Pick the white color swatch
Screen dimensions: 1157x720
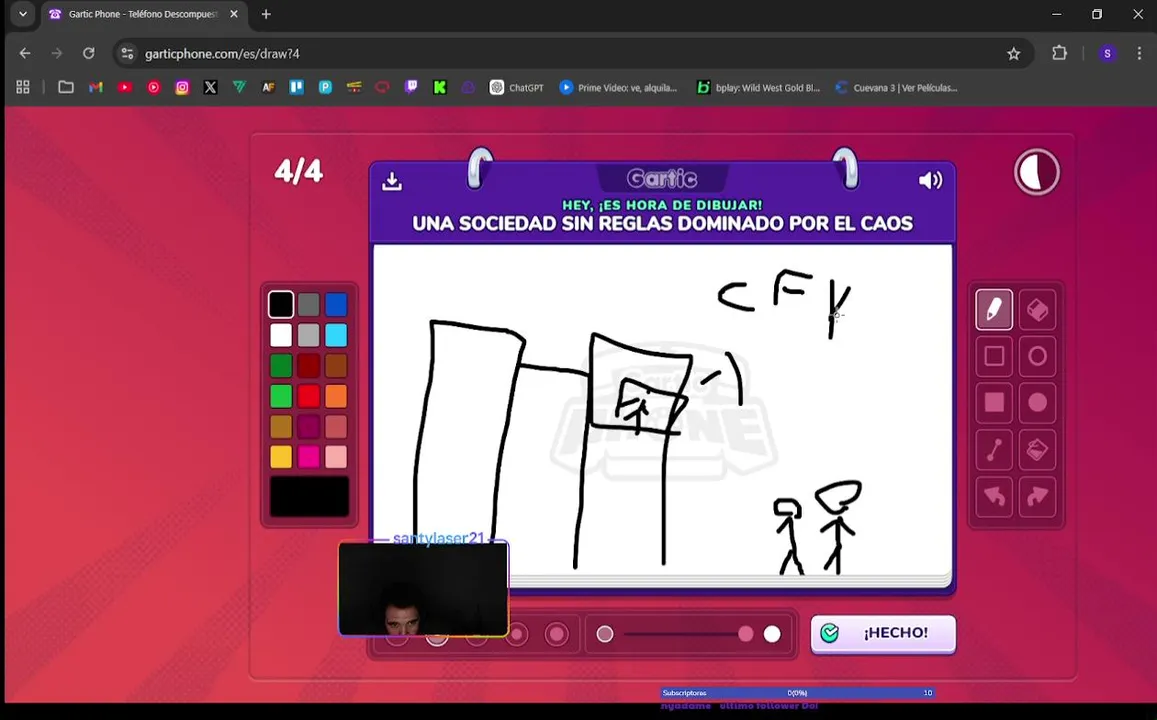coord(281,335)
